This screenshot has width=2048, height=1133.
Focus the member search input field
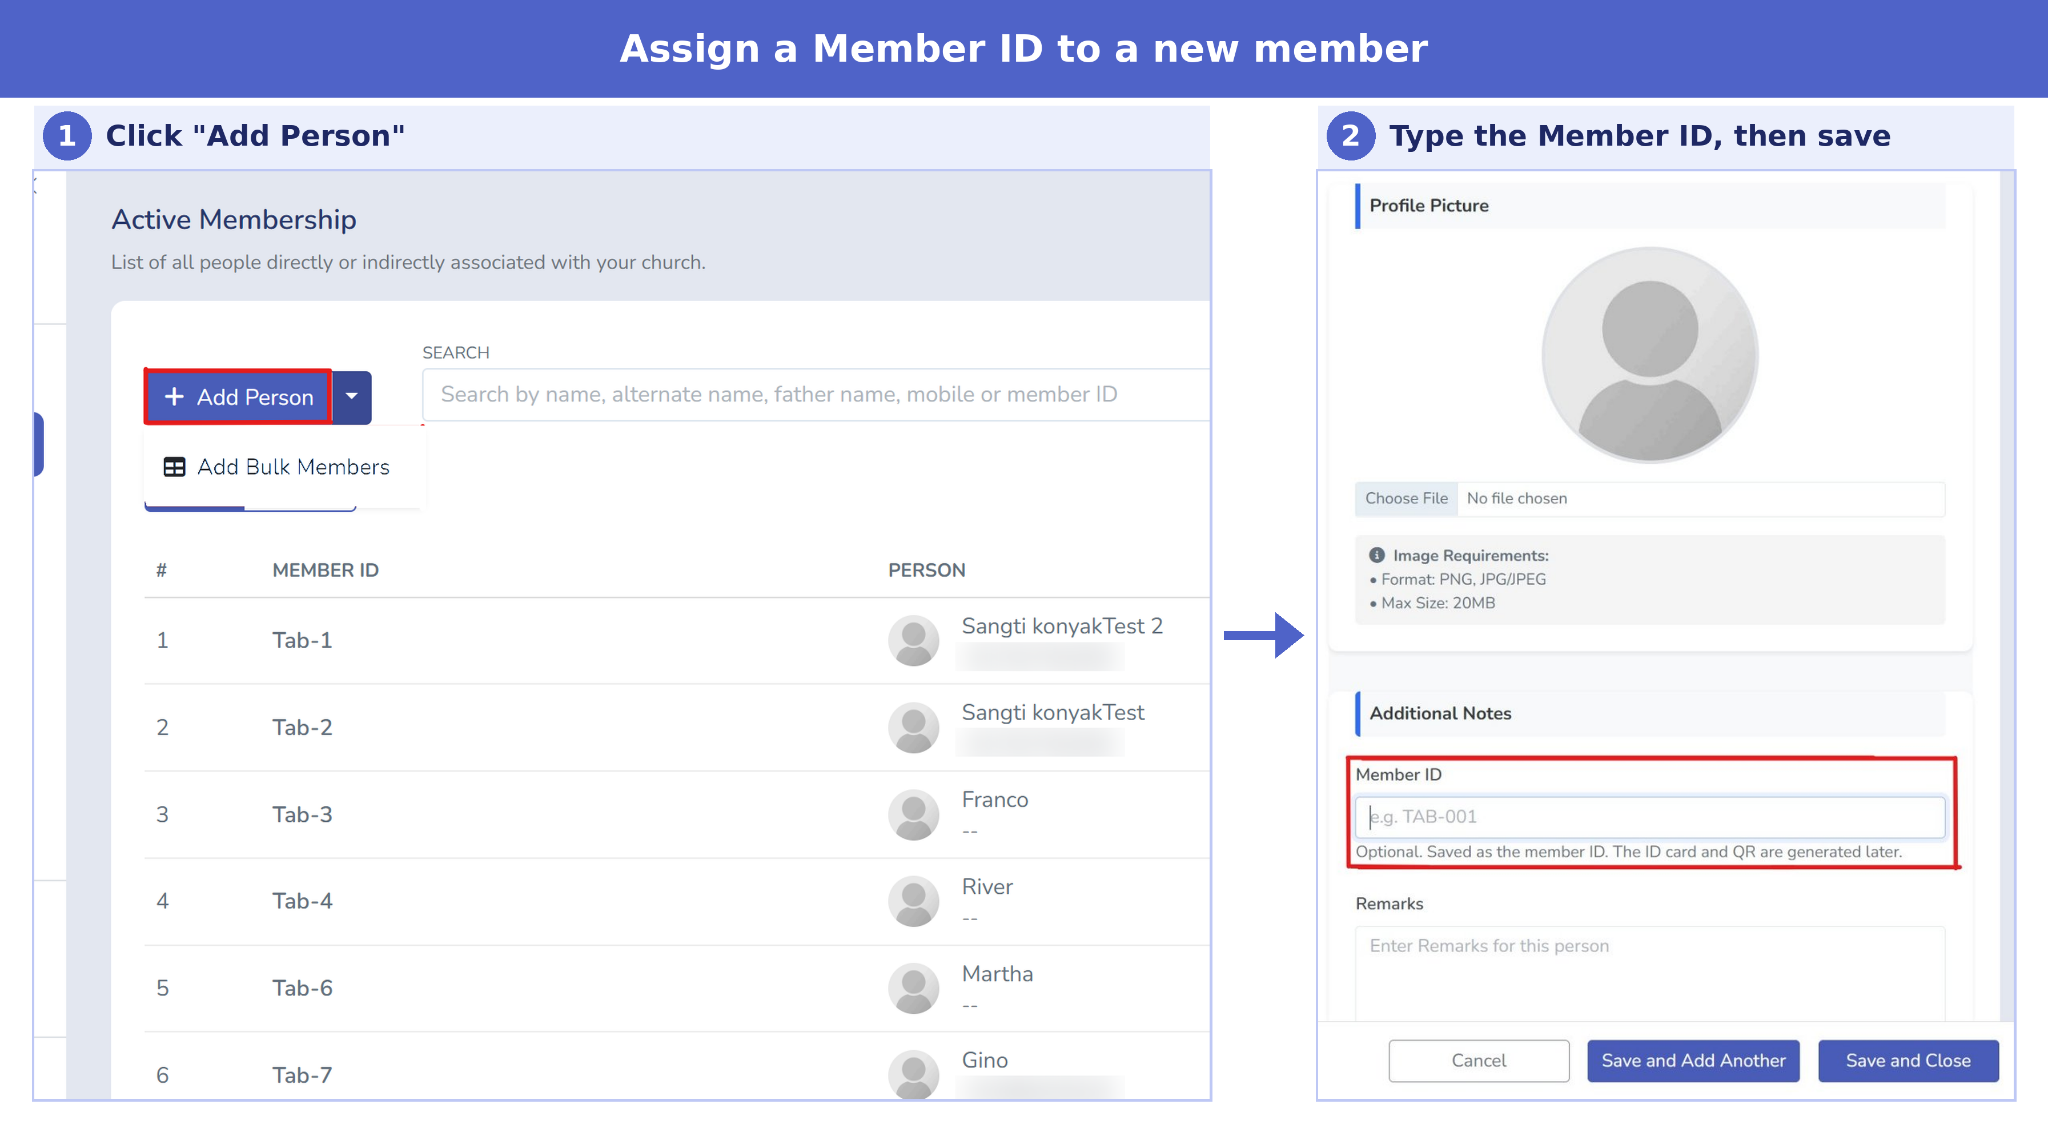coord(816,394)
